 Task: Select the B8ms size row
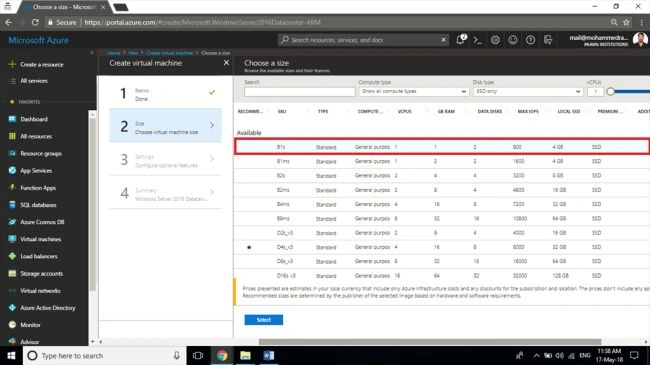pyautogui.click(x=442, y=219)
